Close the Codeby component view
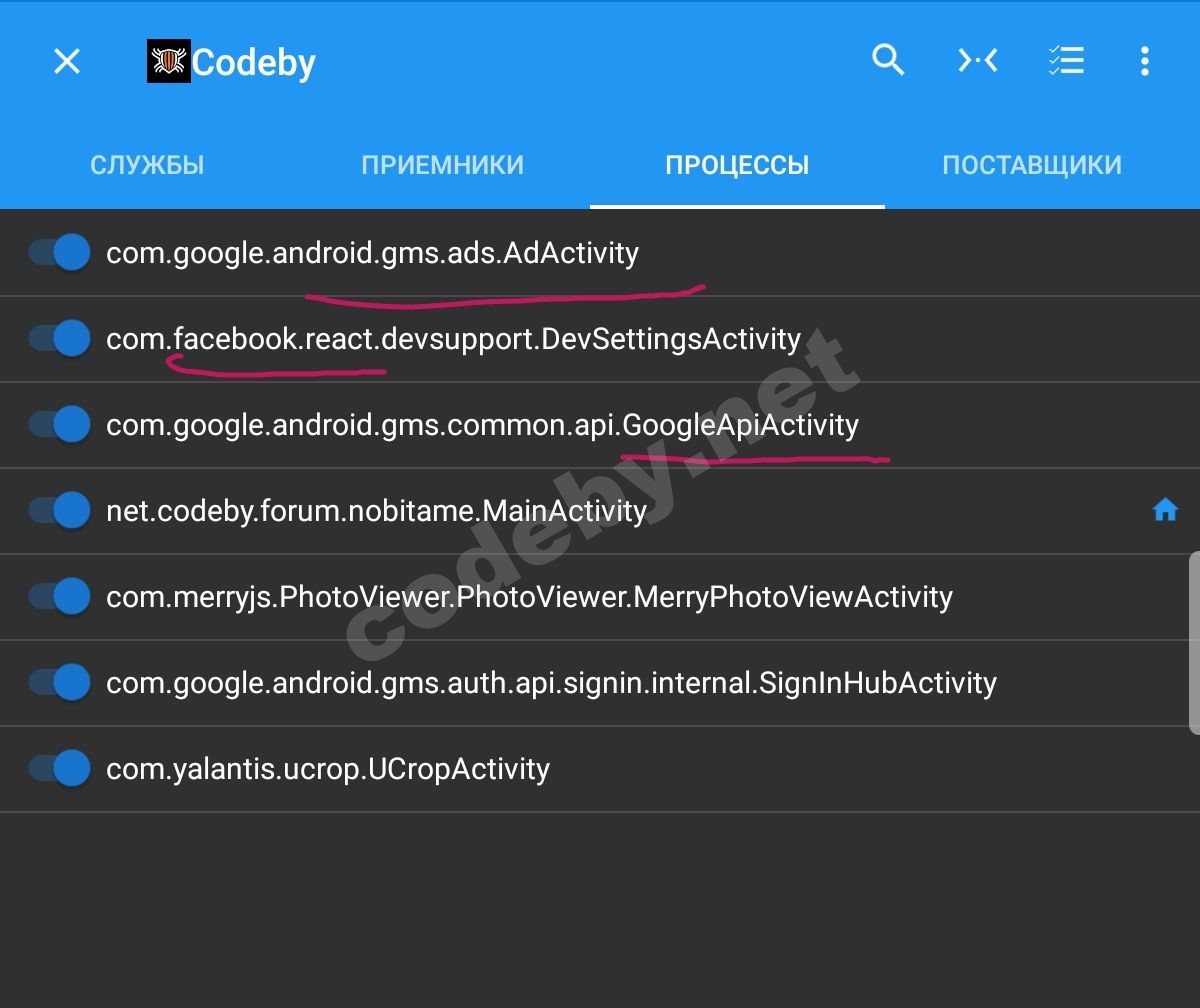 67,62
